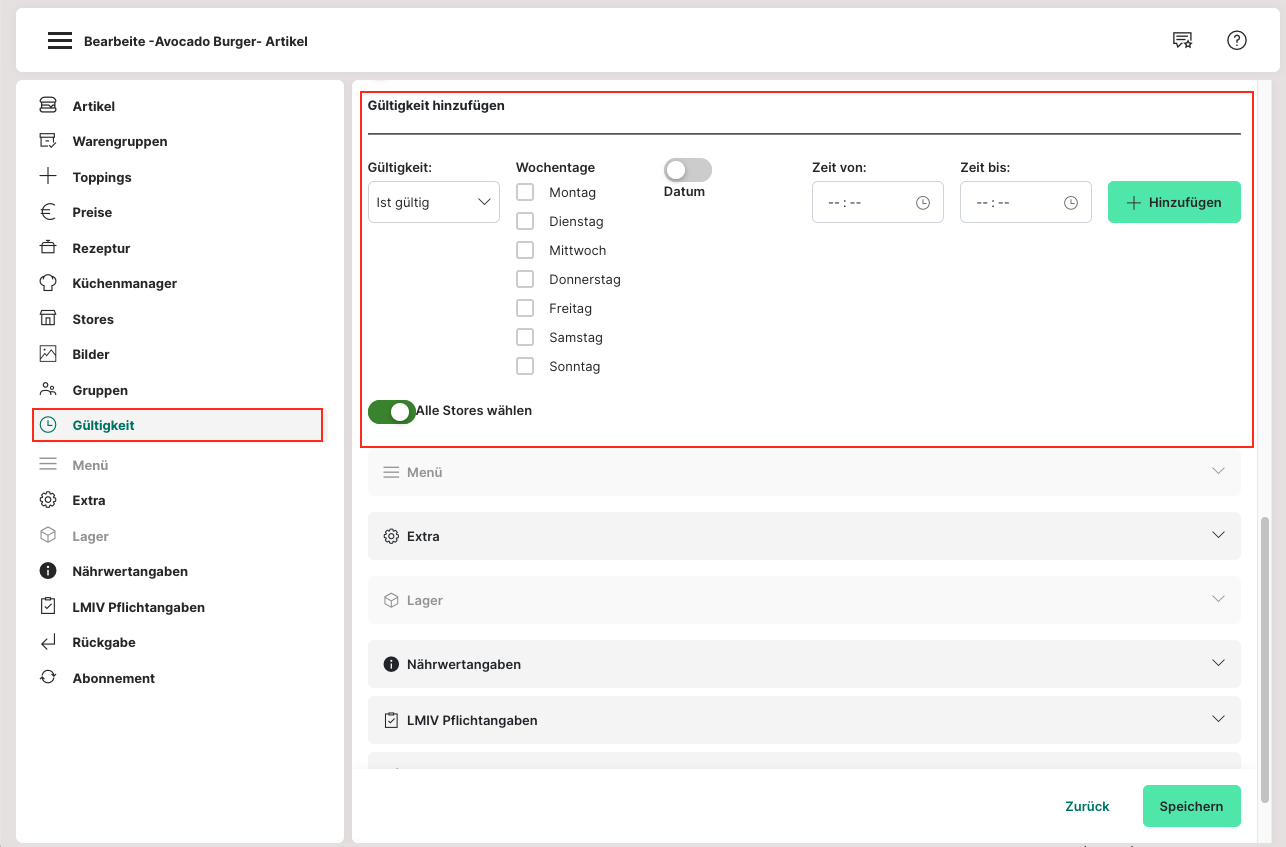Click the Stores shop icon
Viewport: 1286px width, 847px height.
pyautogui.click(x=48, y=319)
